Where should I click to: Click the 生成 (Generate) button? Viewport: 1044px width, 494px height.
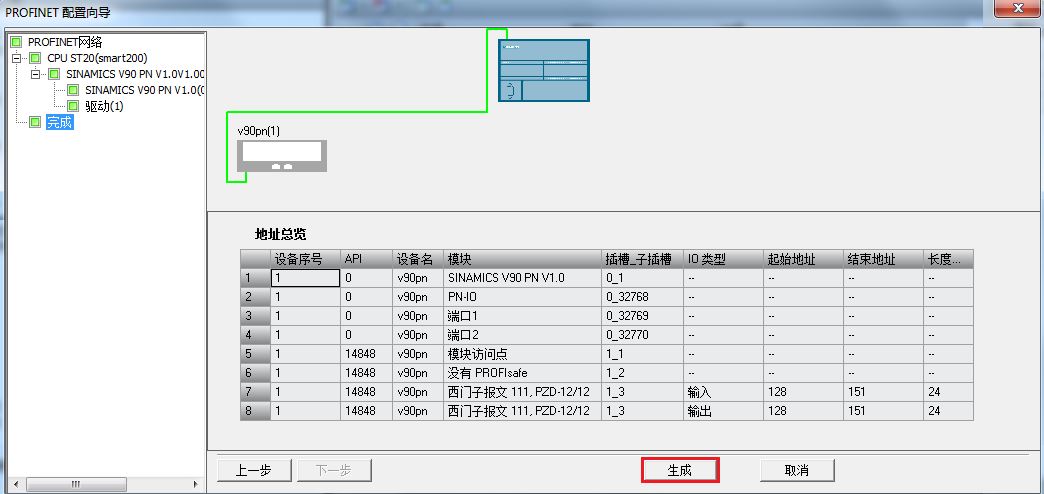[x=680, y=470]
